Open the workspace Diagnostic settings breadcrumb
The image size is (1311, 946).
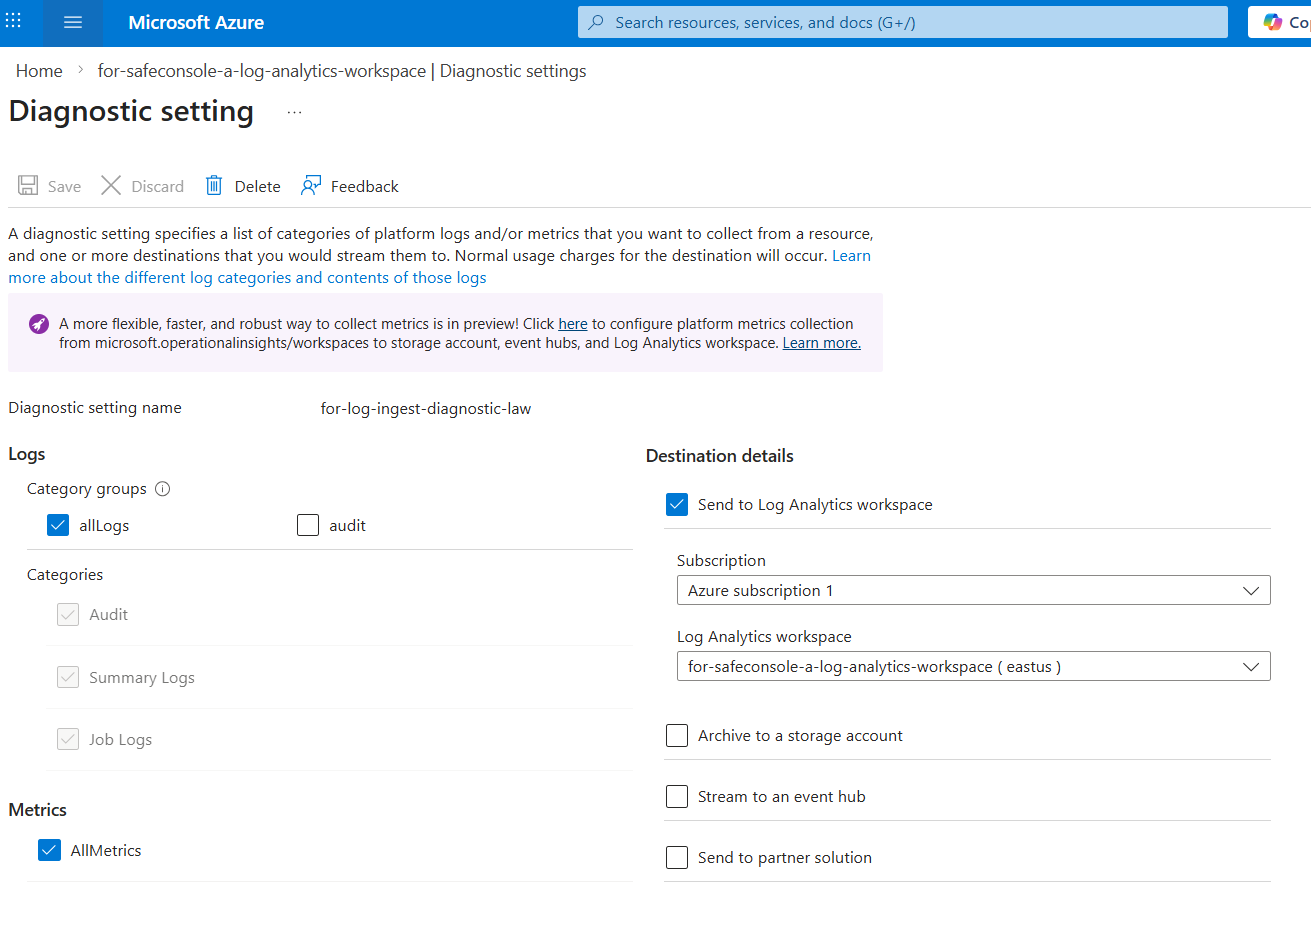click(x=342, y=71)
